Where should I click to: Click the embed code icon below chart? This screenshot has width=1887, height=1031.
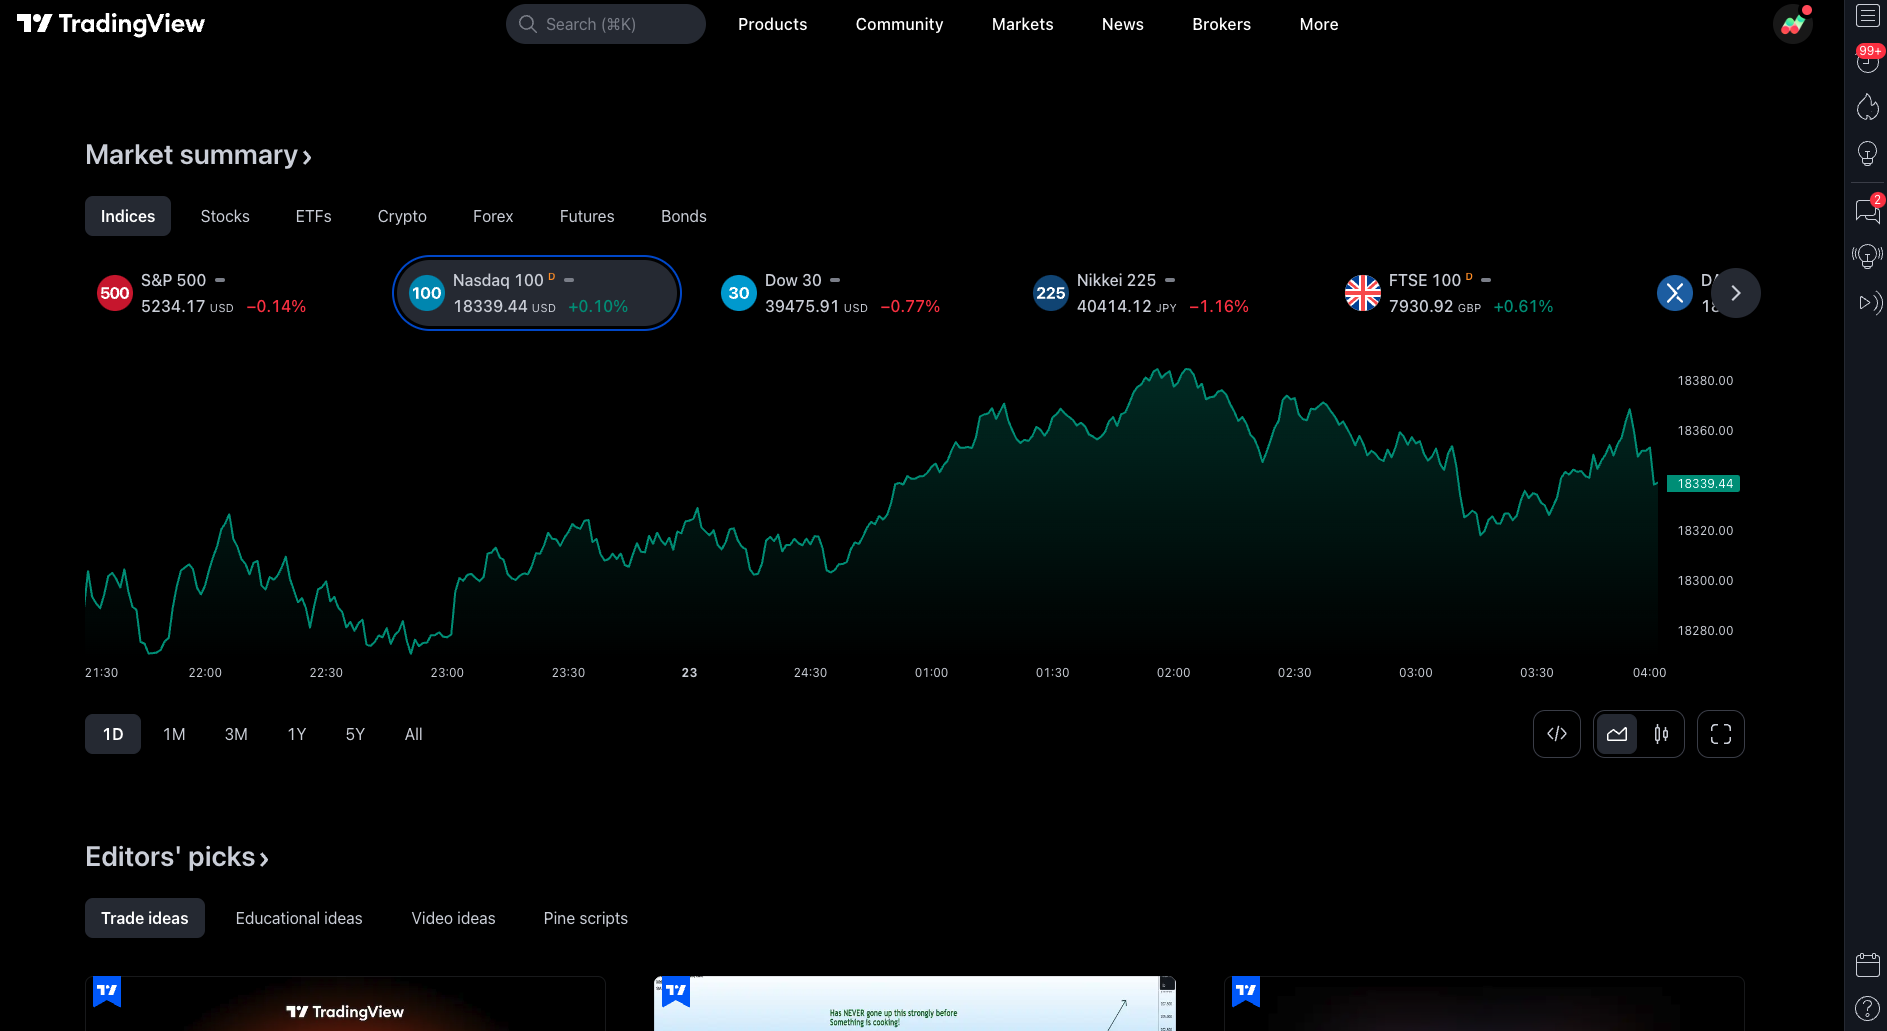1557,734
